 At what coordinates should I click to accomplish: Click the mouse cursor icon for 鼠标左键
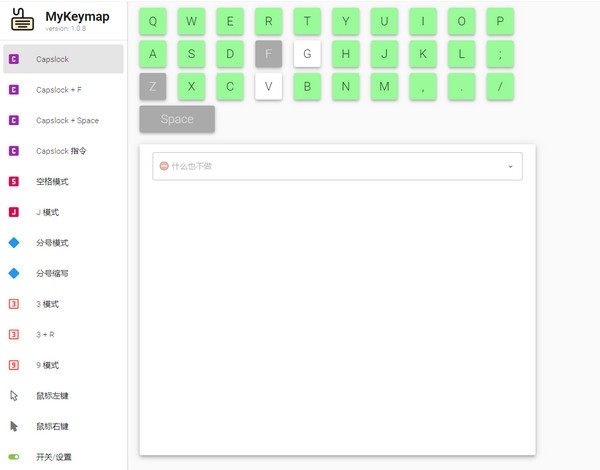point(14,396)
